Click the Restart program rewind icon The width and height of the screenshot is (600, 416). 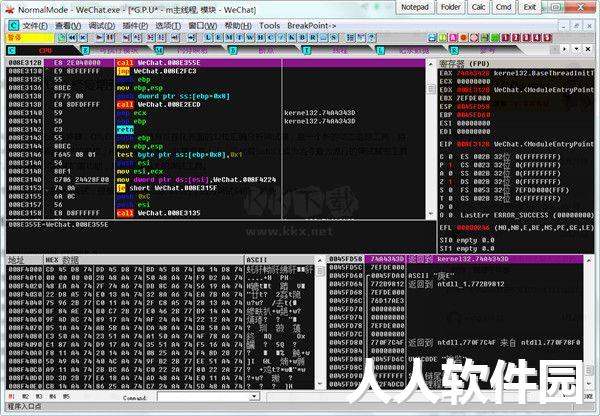coord(72,38)
